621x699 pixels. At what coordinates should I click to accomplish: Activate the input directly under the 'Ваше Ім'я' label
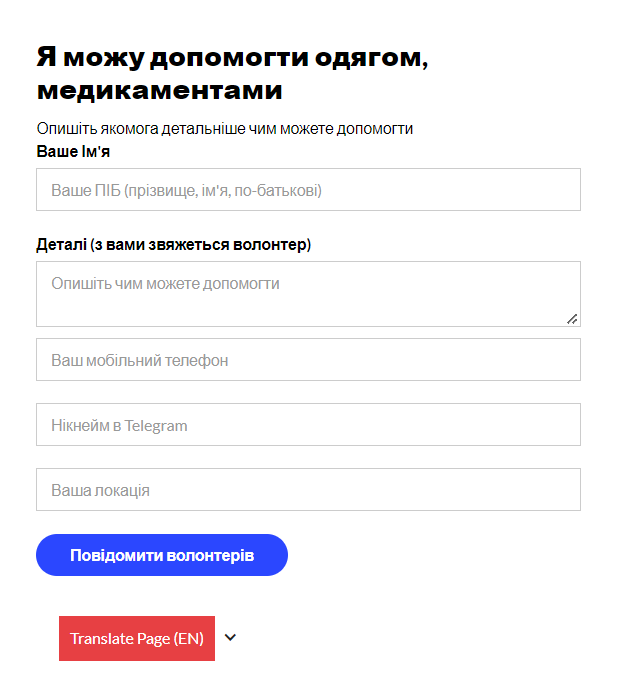click(x=308, y=190)
